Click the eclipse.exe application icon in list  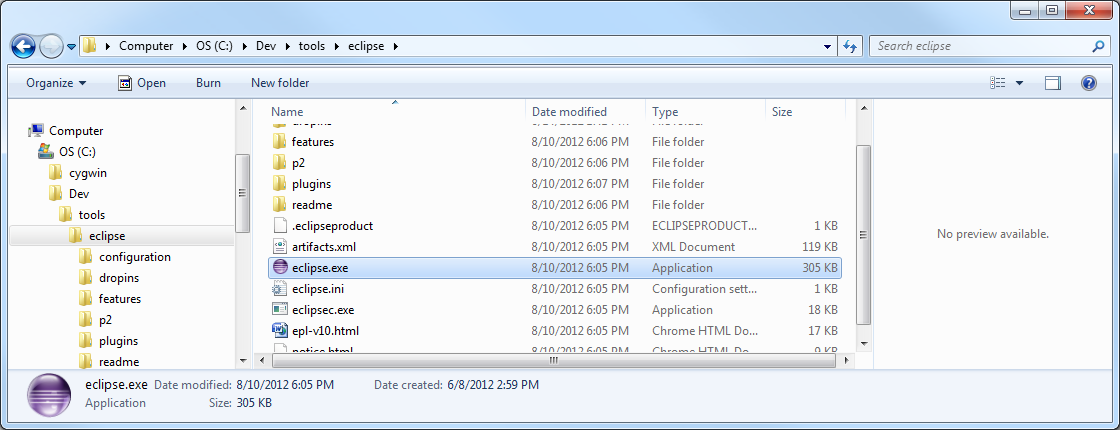click(279, 268)
